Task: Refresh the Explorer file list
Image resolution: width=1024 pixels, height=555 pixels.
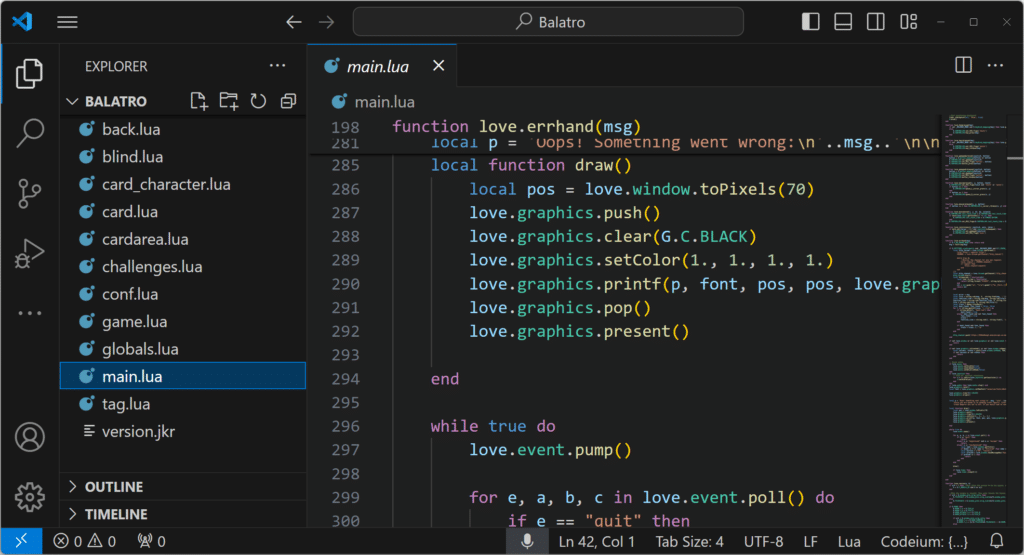Action: pos(258,101)
